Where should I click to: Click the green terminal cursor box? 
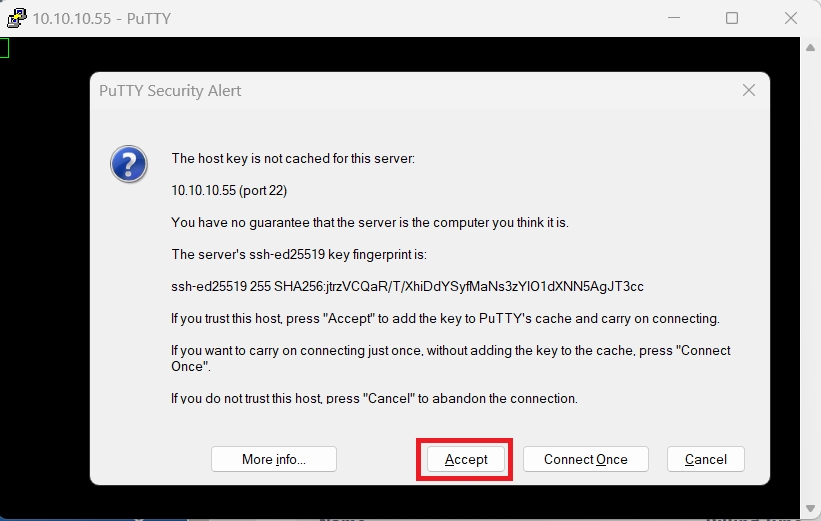coord(4,47)
